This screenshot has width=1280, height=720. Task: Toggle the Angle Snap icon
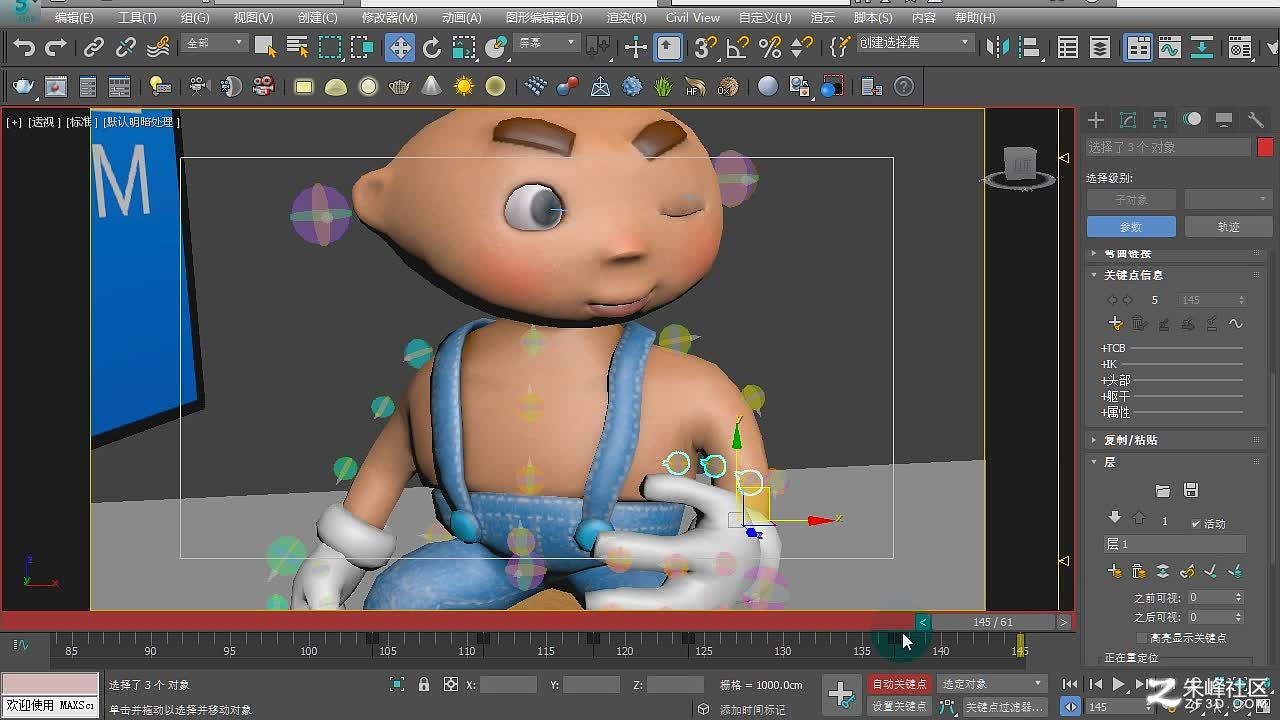(738, 47)
